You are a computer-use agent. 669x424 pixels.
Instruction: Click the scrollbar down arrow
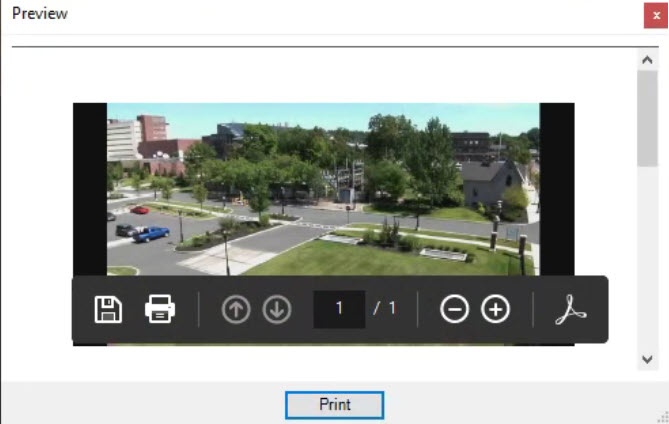[x=647, y=358]
